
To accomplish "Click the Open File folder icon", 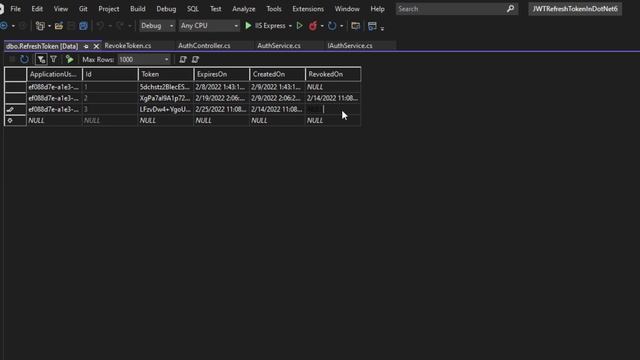I will [59, 26].
